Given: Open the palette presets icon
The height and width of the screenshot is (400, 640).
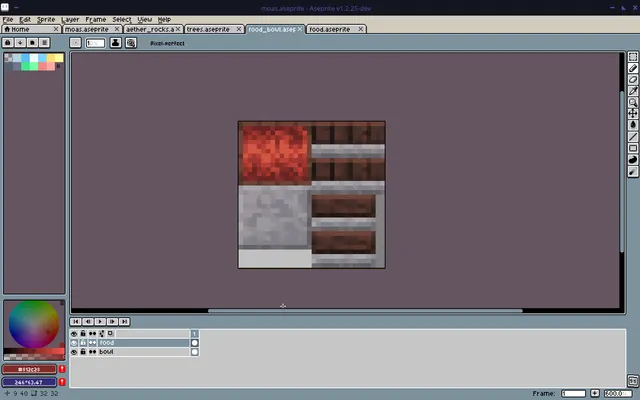Looking at the screenshot, I should point(32,42).
